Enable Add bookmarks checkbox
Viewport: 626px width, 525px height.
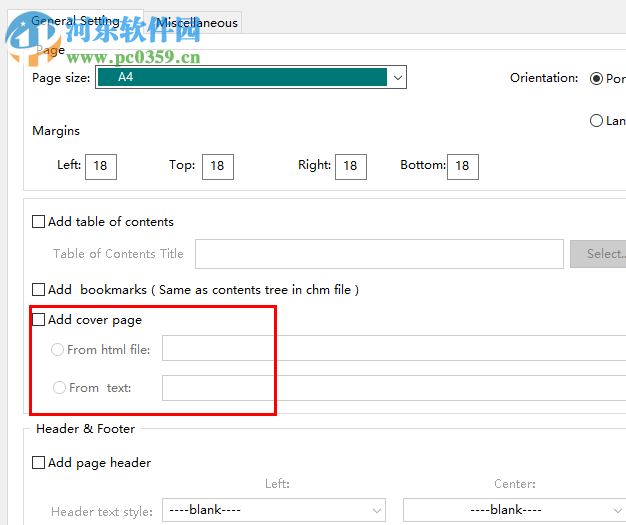pos(38,289)
